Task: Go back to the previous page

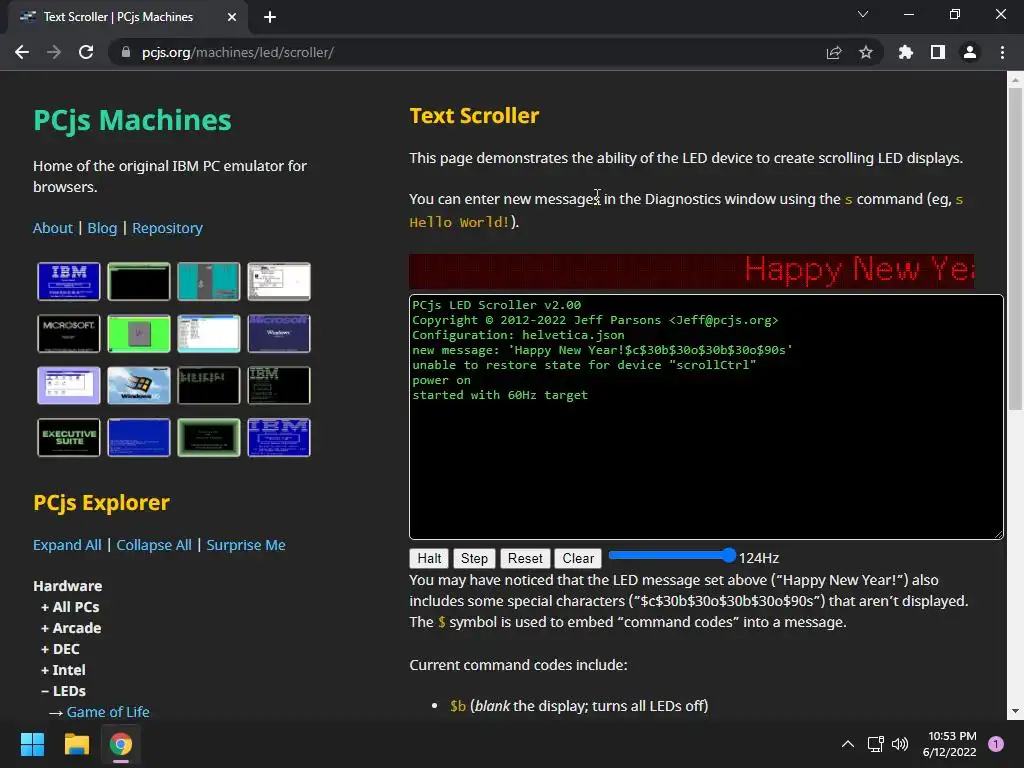Action: point(22,52)
